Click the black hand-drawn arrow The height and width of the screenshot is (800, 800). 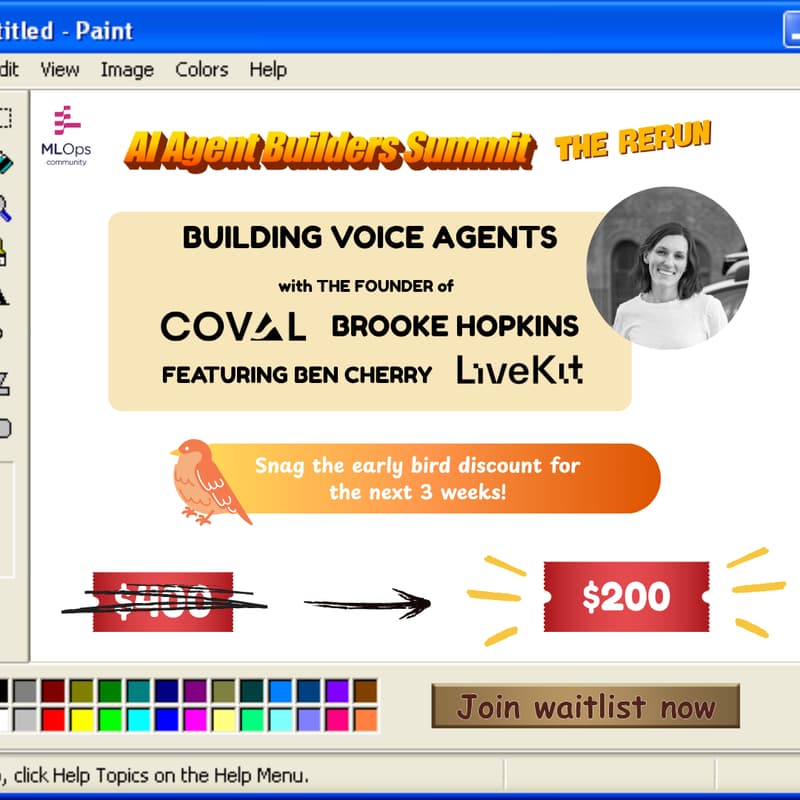click(367, 604)
